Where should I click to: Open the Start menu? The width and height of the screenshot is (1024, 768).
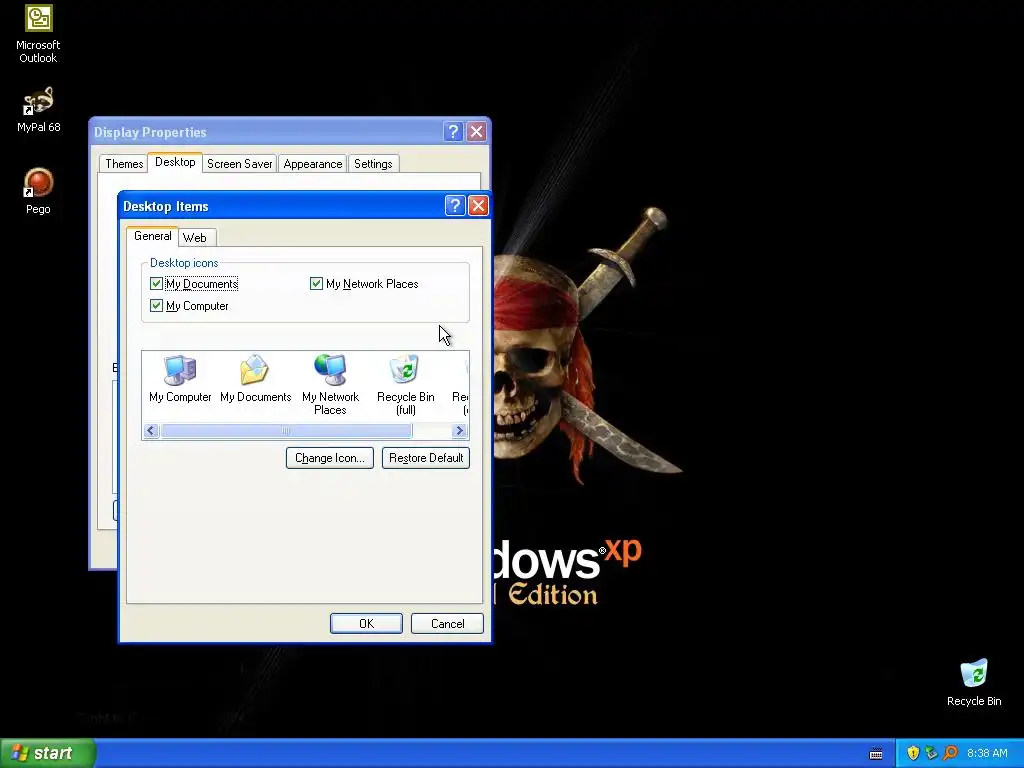coord(48,753)
